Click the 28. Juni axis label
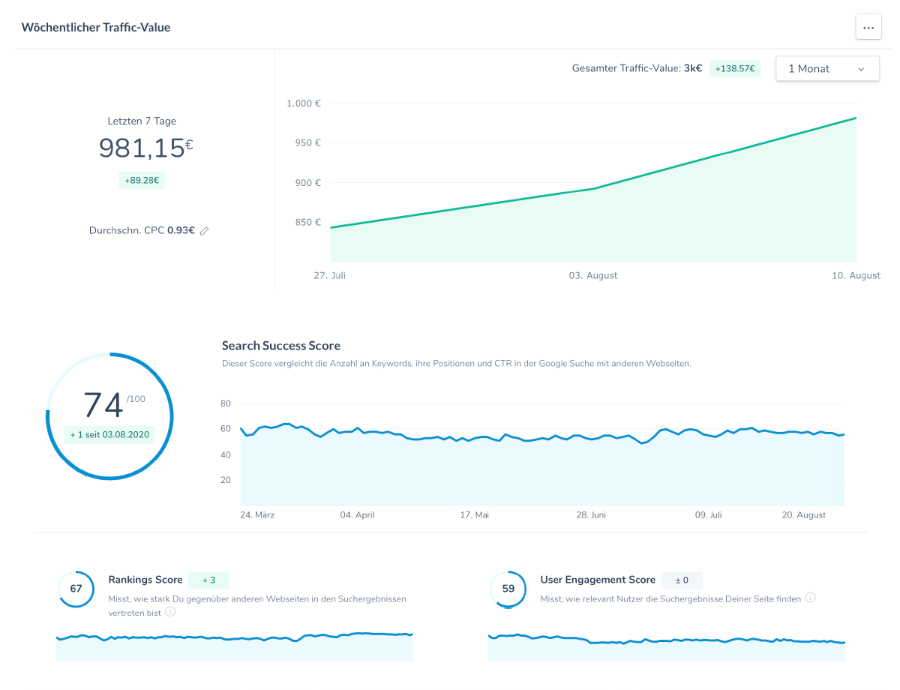The image size is (900, 690). pos(591,515)
